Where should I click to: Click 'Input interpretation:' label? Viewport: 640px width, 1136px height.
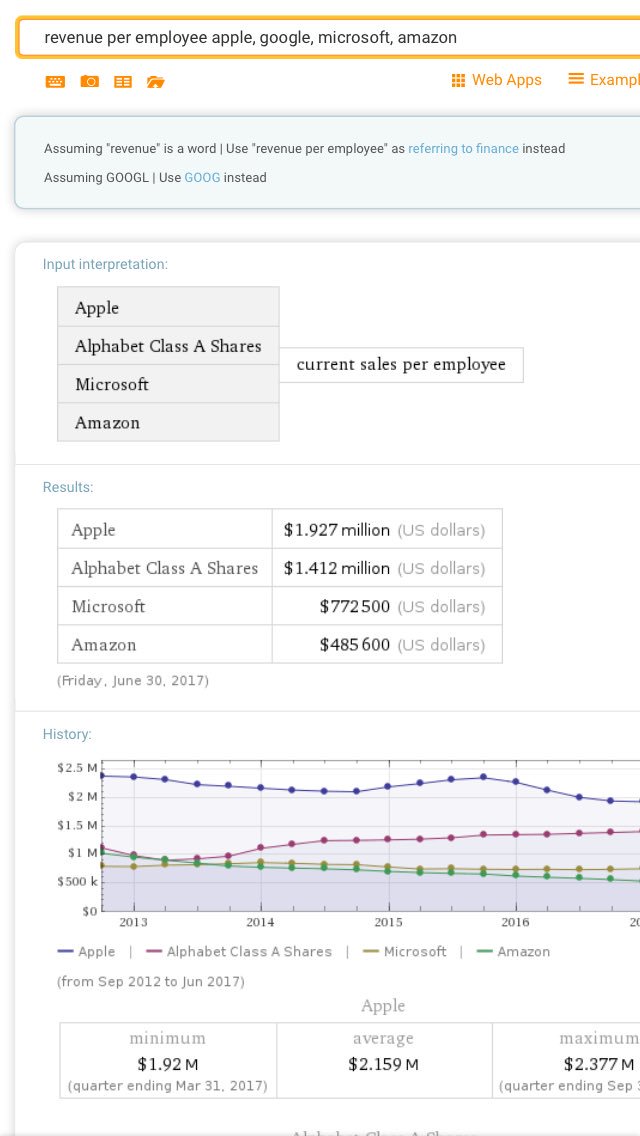pyautogui.click(x=105, y=264)
